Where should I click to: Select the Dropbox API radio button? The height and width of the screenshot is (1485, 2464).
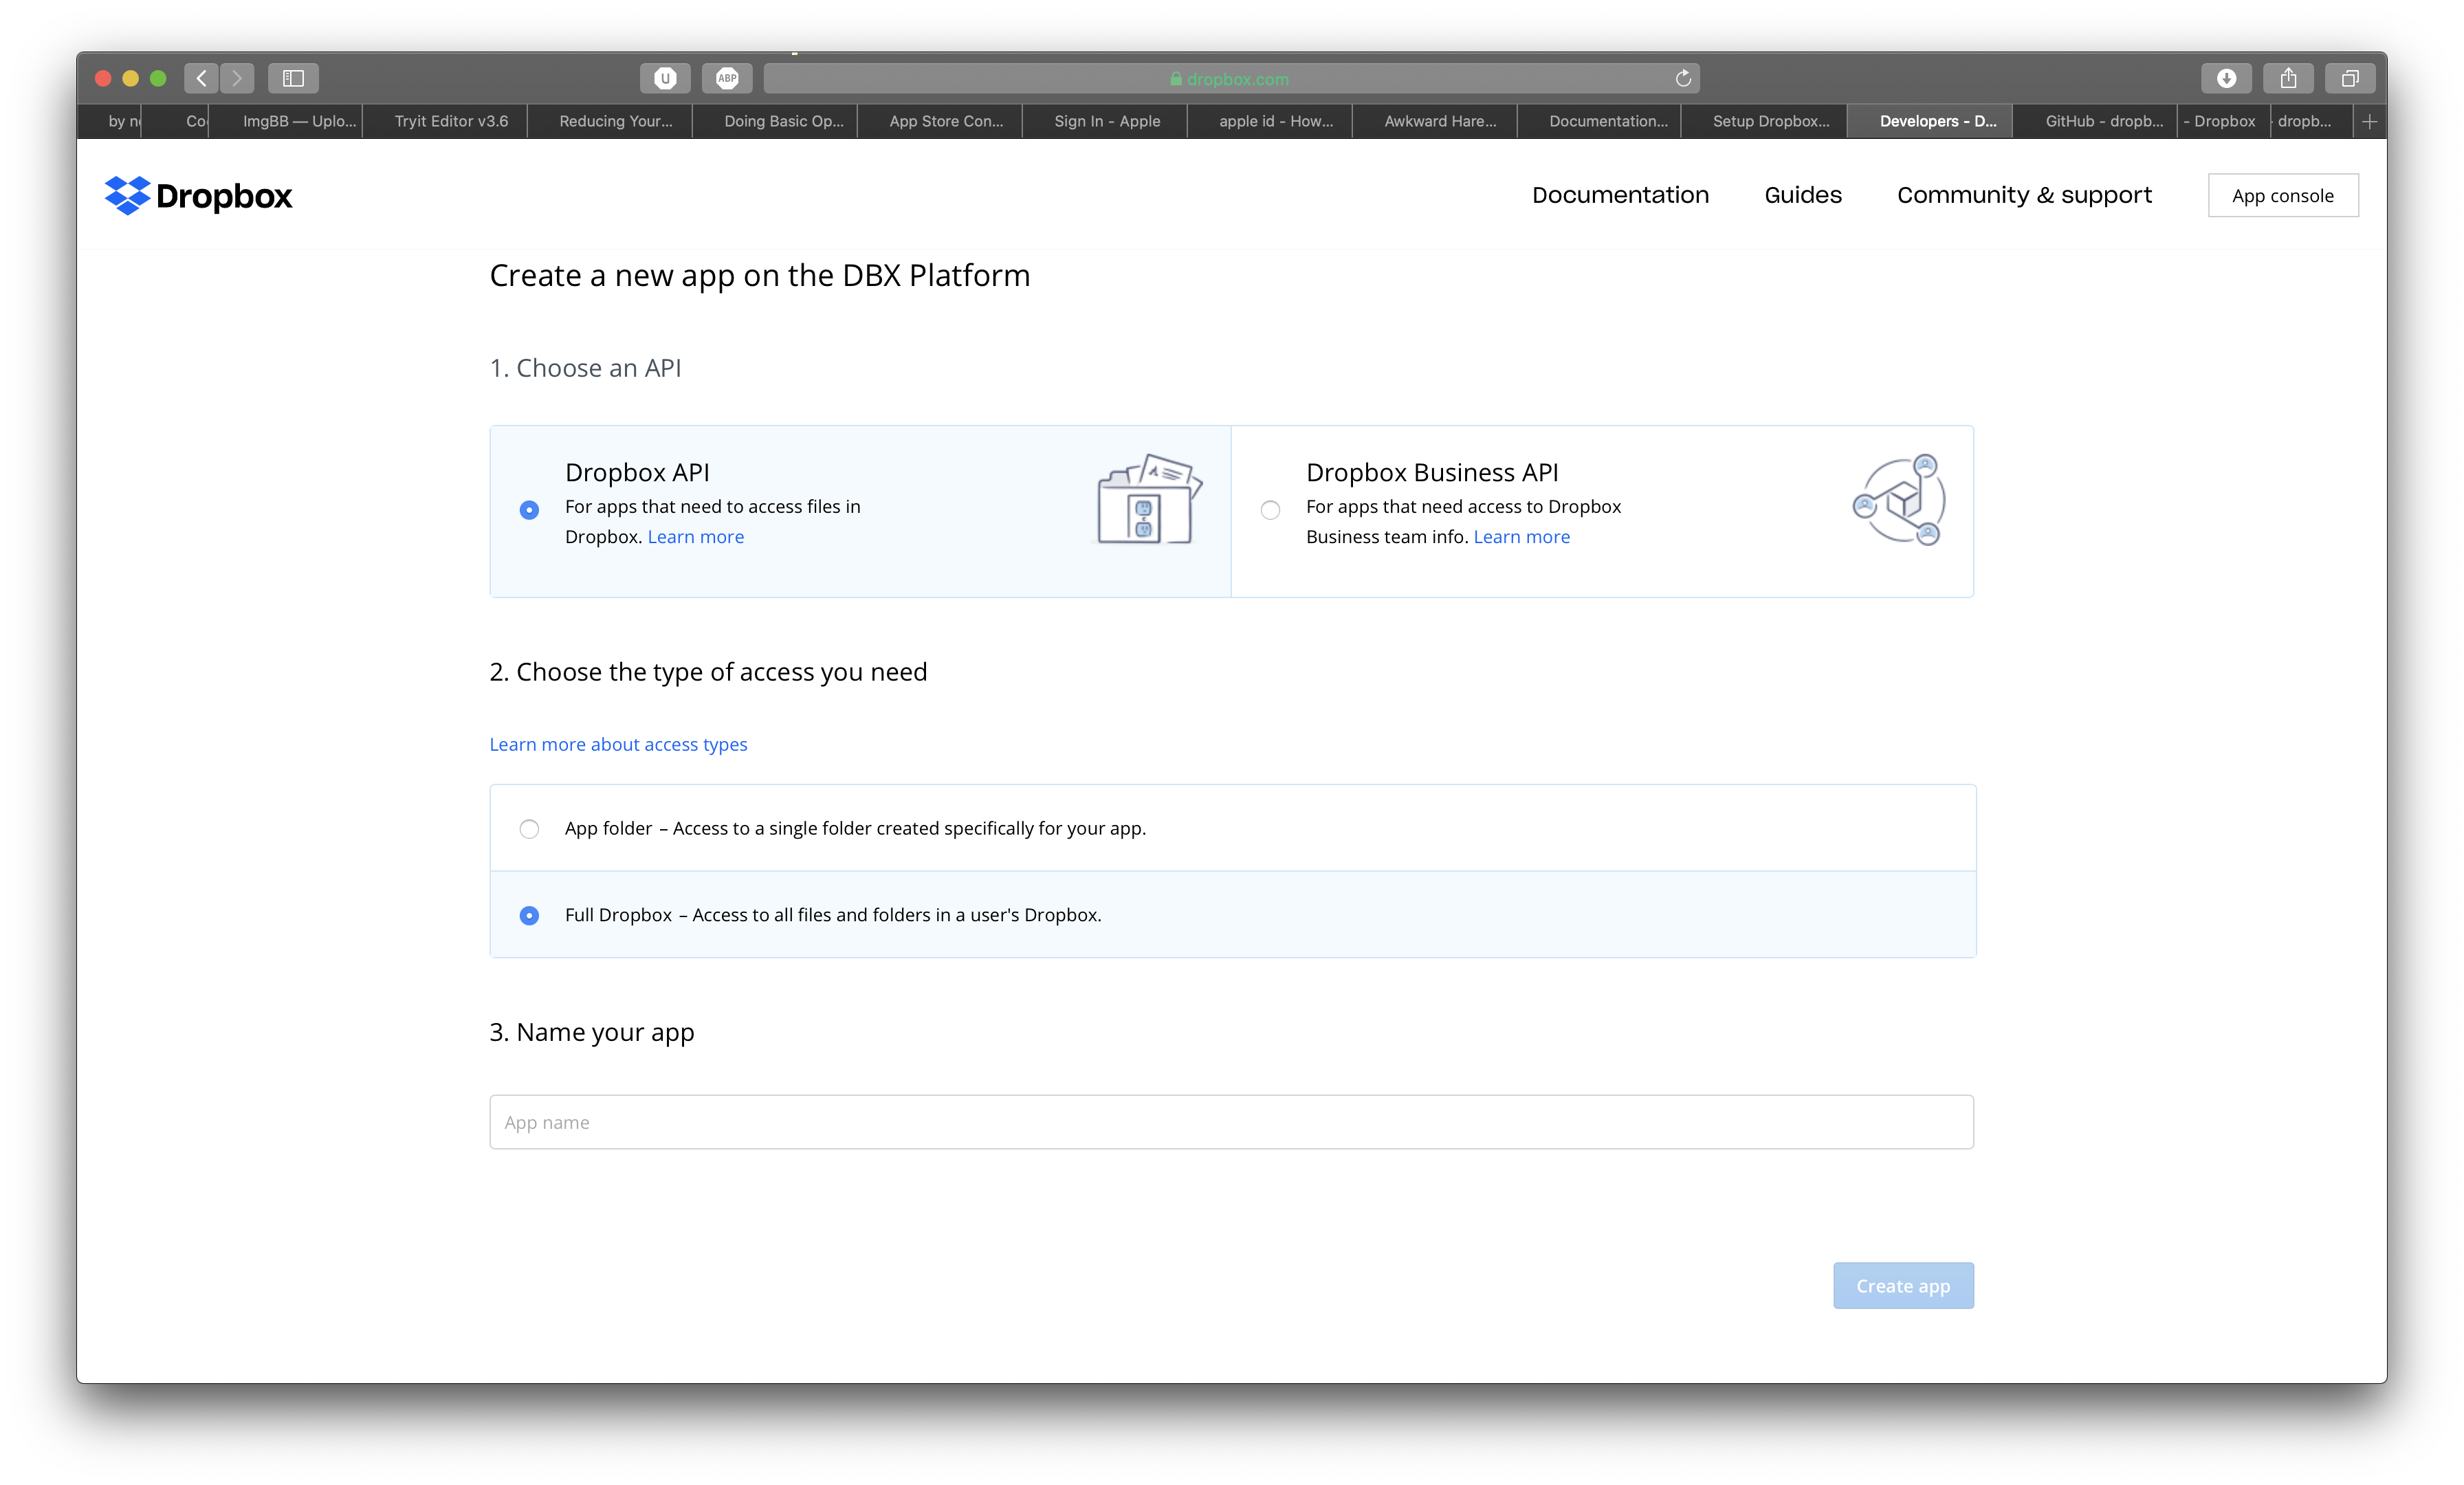(529, 510)
